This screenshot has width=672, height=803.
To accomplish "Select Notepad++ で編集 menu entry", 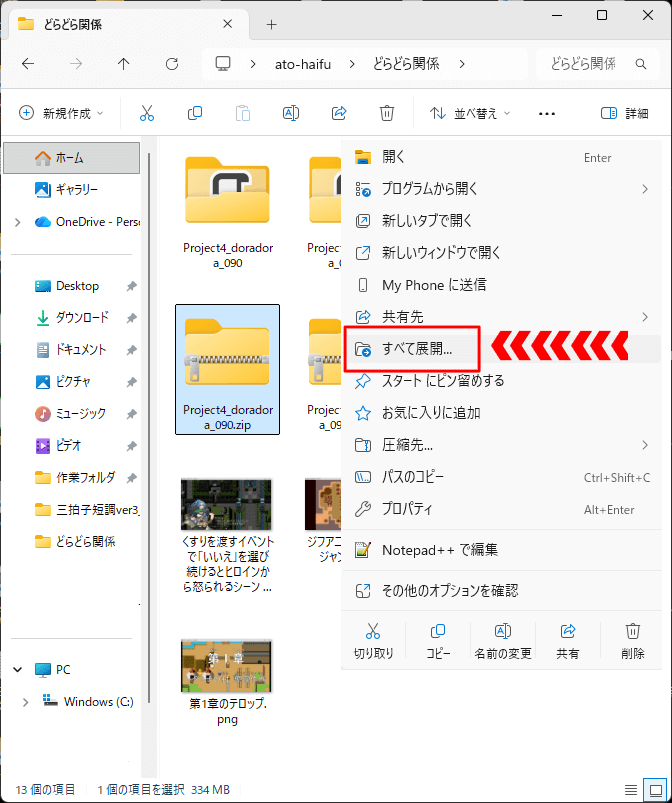I will click(439, 550).
